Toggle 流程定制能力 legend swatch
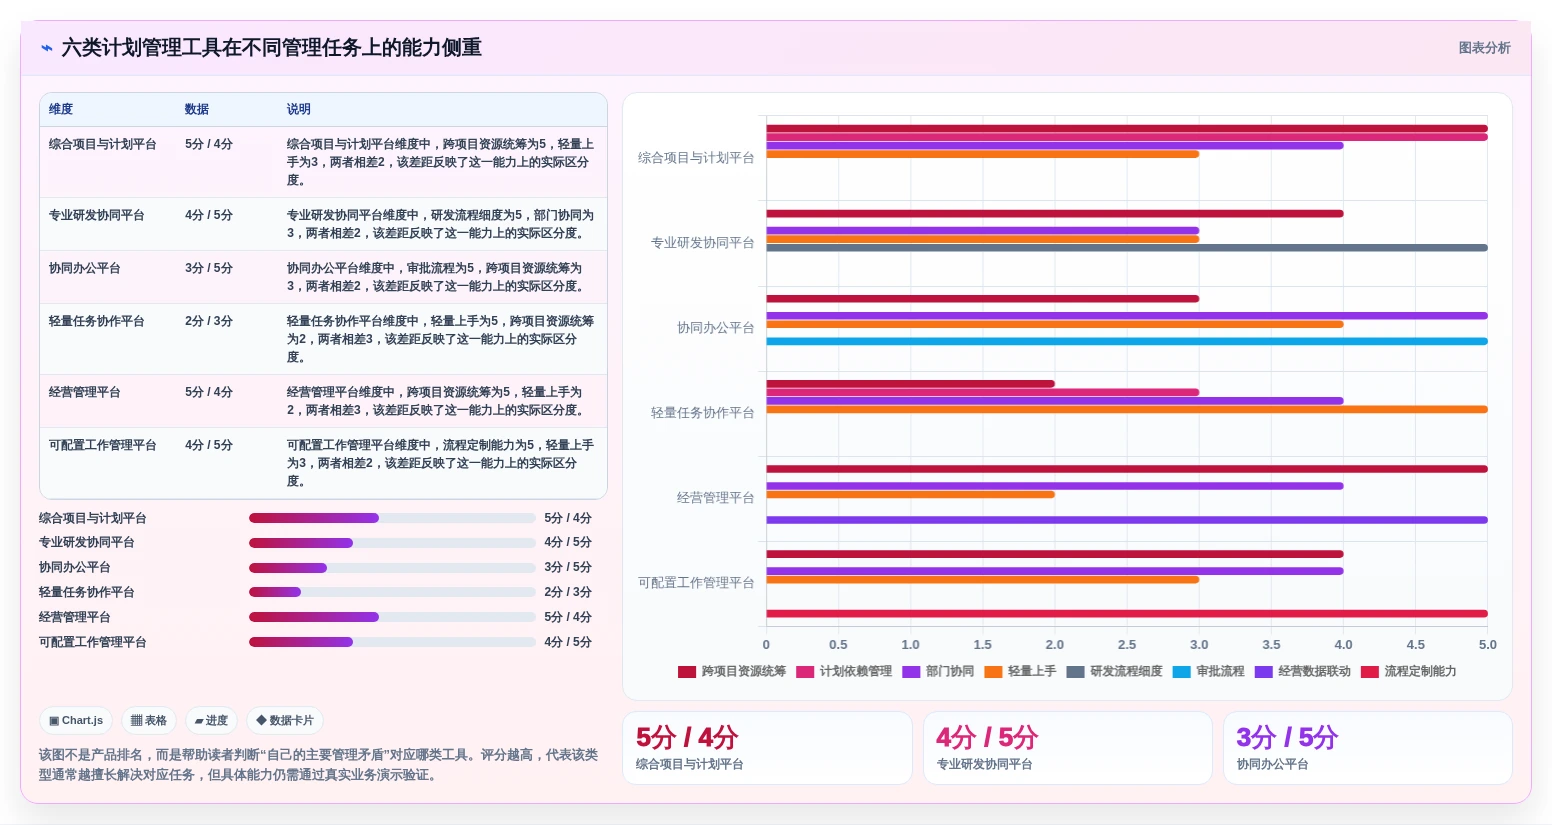Screen dimensions: 1552x825 point(1369,672)
